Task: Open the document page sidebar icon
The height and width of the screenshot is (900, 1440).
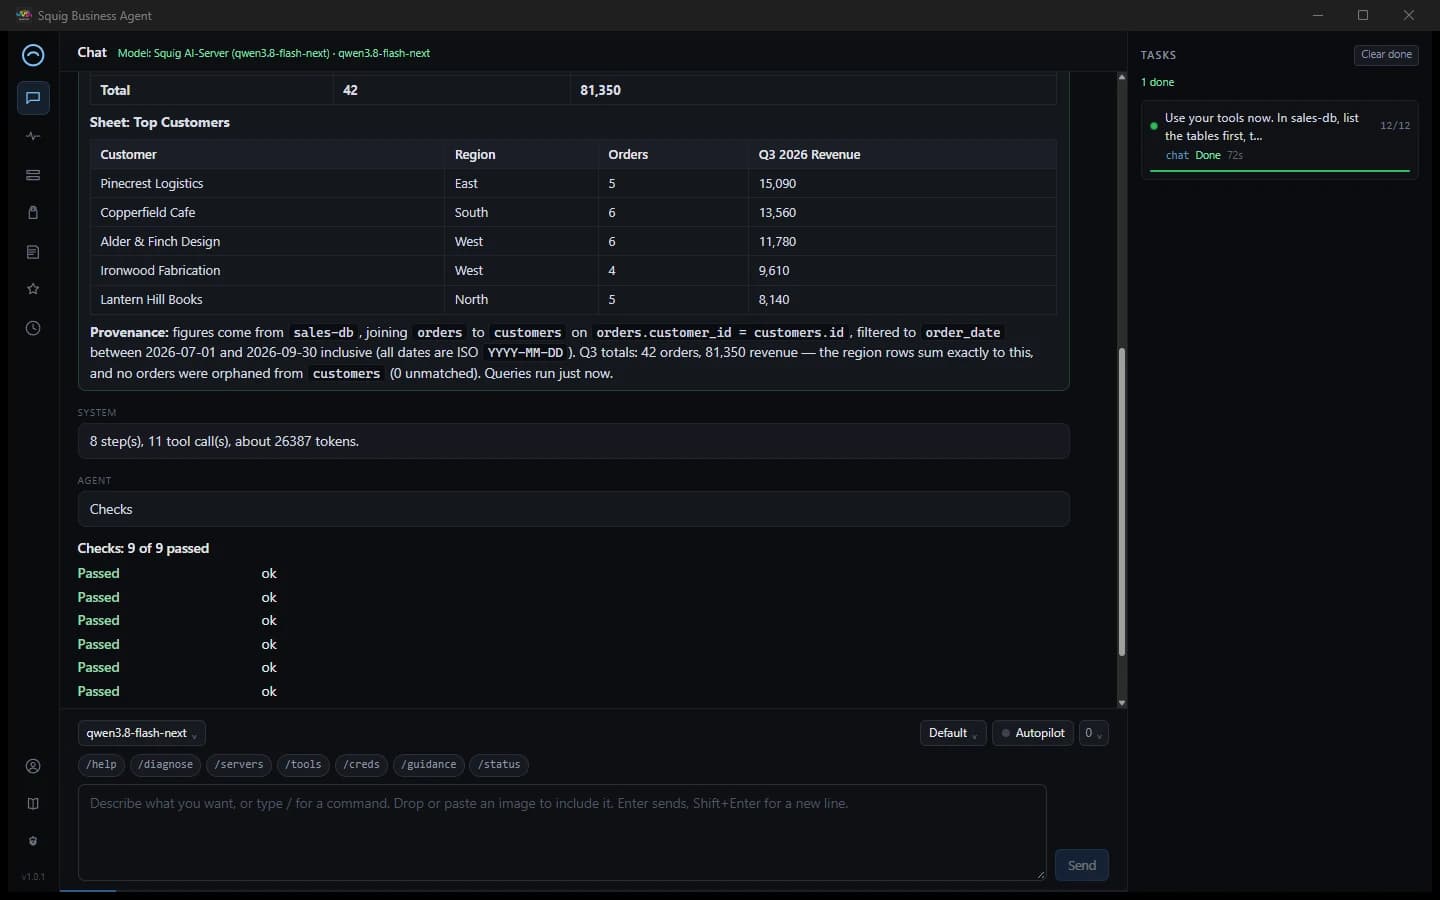Action: coord(33,252)
